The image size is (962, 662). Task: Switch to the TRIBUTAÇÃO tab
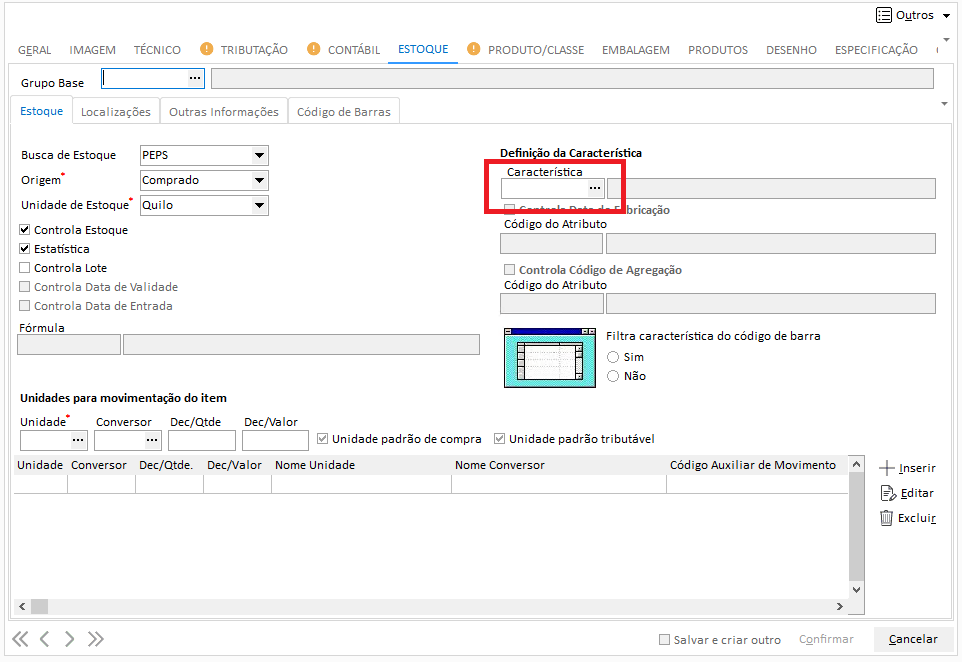(253, 50)
